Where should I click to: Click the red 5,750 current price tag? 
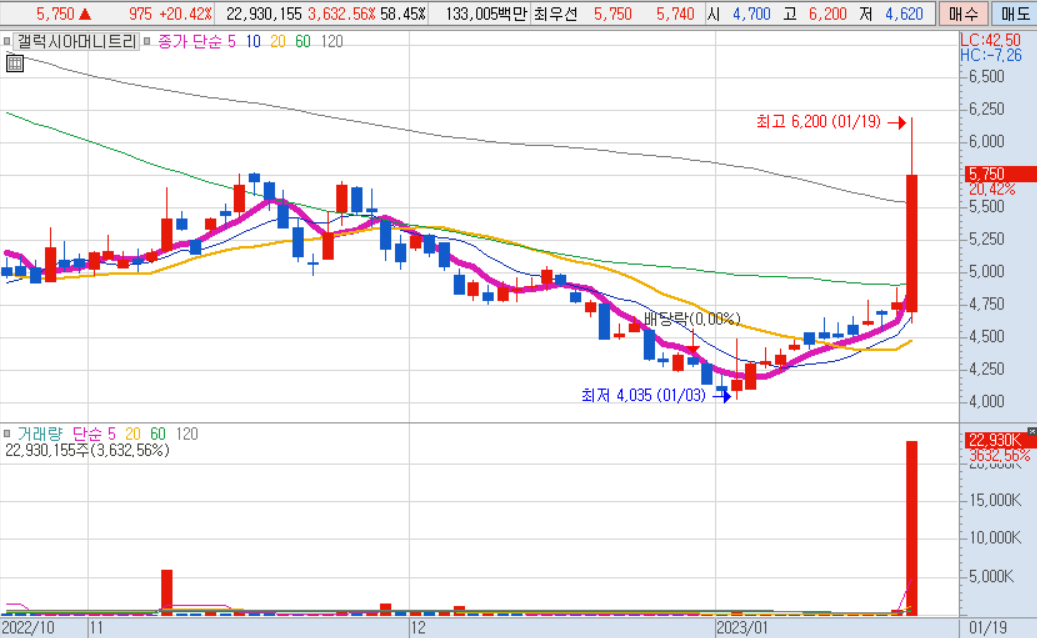1001,174
